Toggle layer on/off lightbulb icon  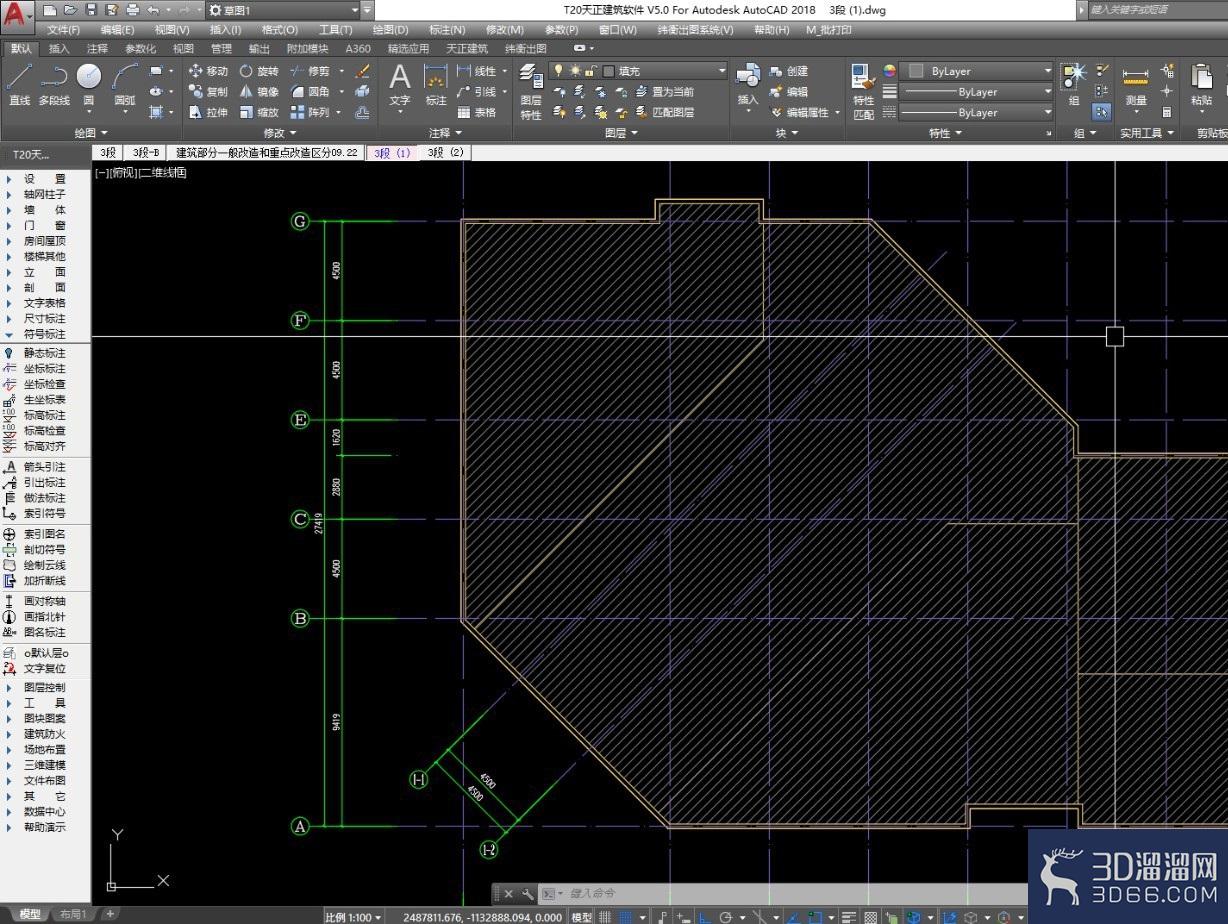[559, 71]
